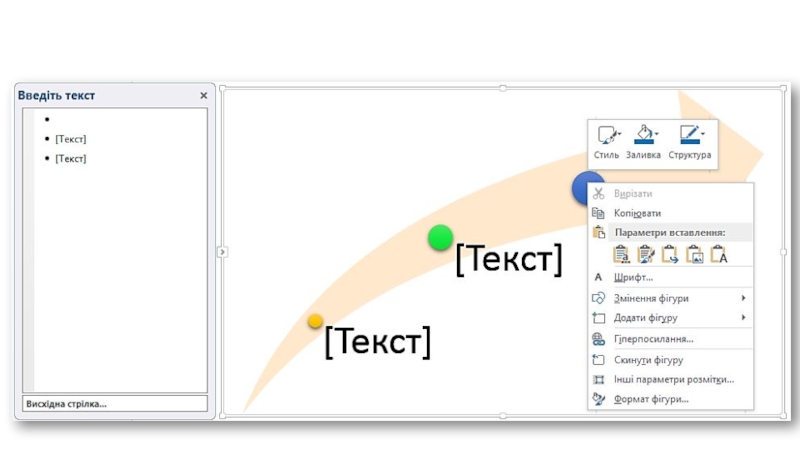Open Формат фігури... dialog
Screen dimensions: 800x450
(x=651, y=399)
